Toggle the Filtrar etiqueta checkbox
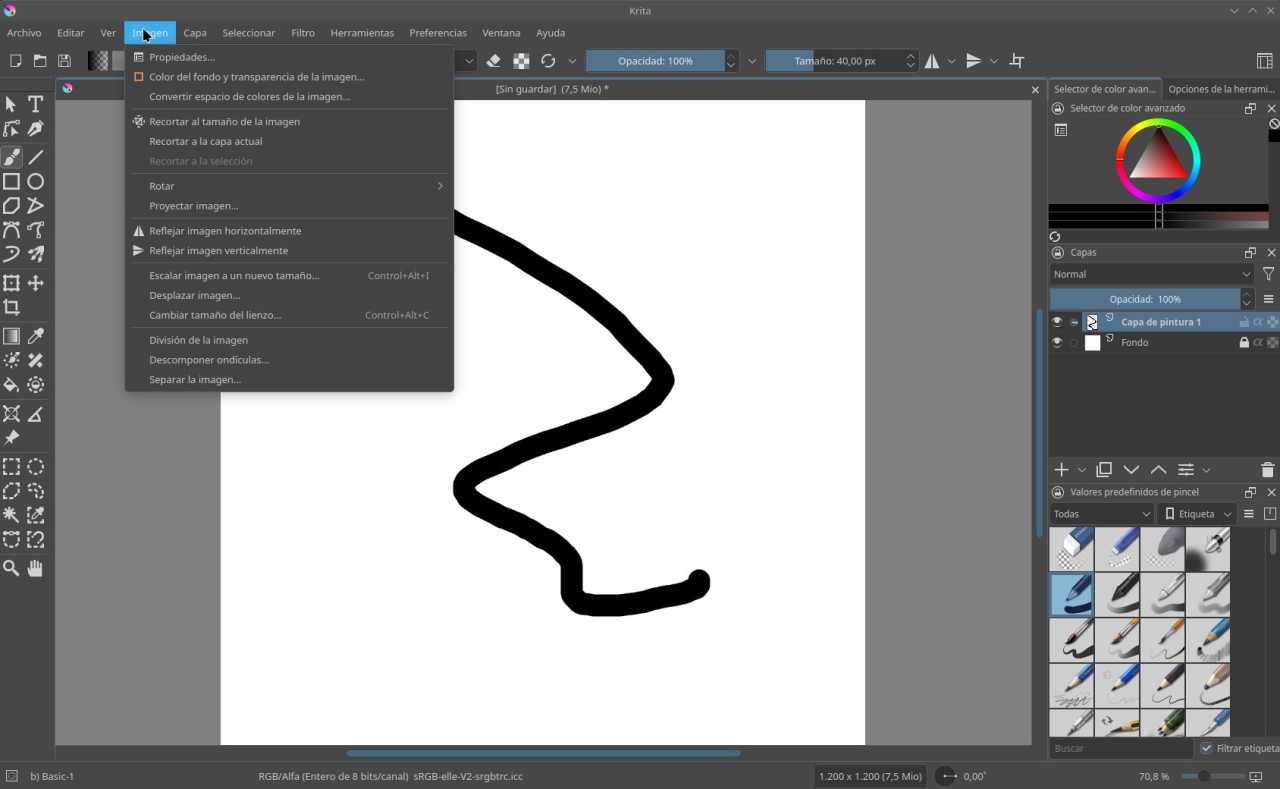 pyautogui.click(x=1206, y=748)
